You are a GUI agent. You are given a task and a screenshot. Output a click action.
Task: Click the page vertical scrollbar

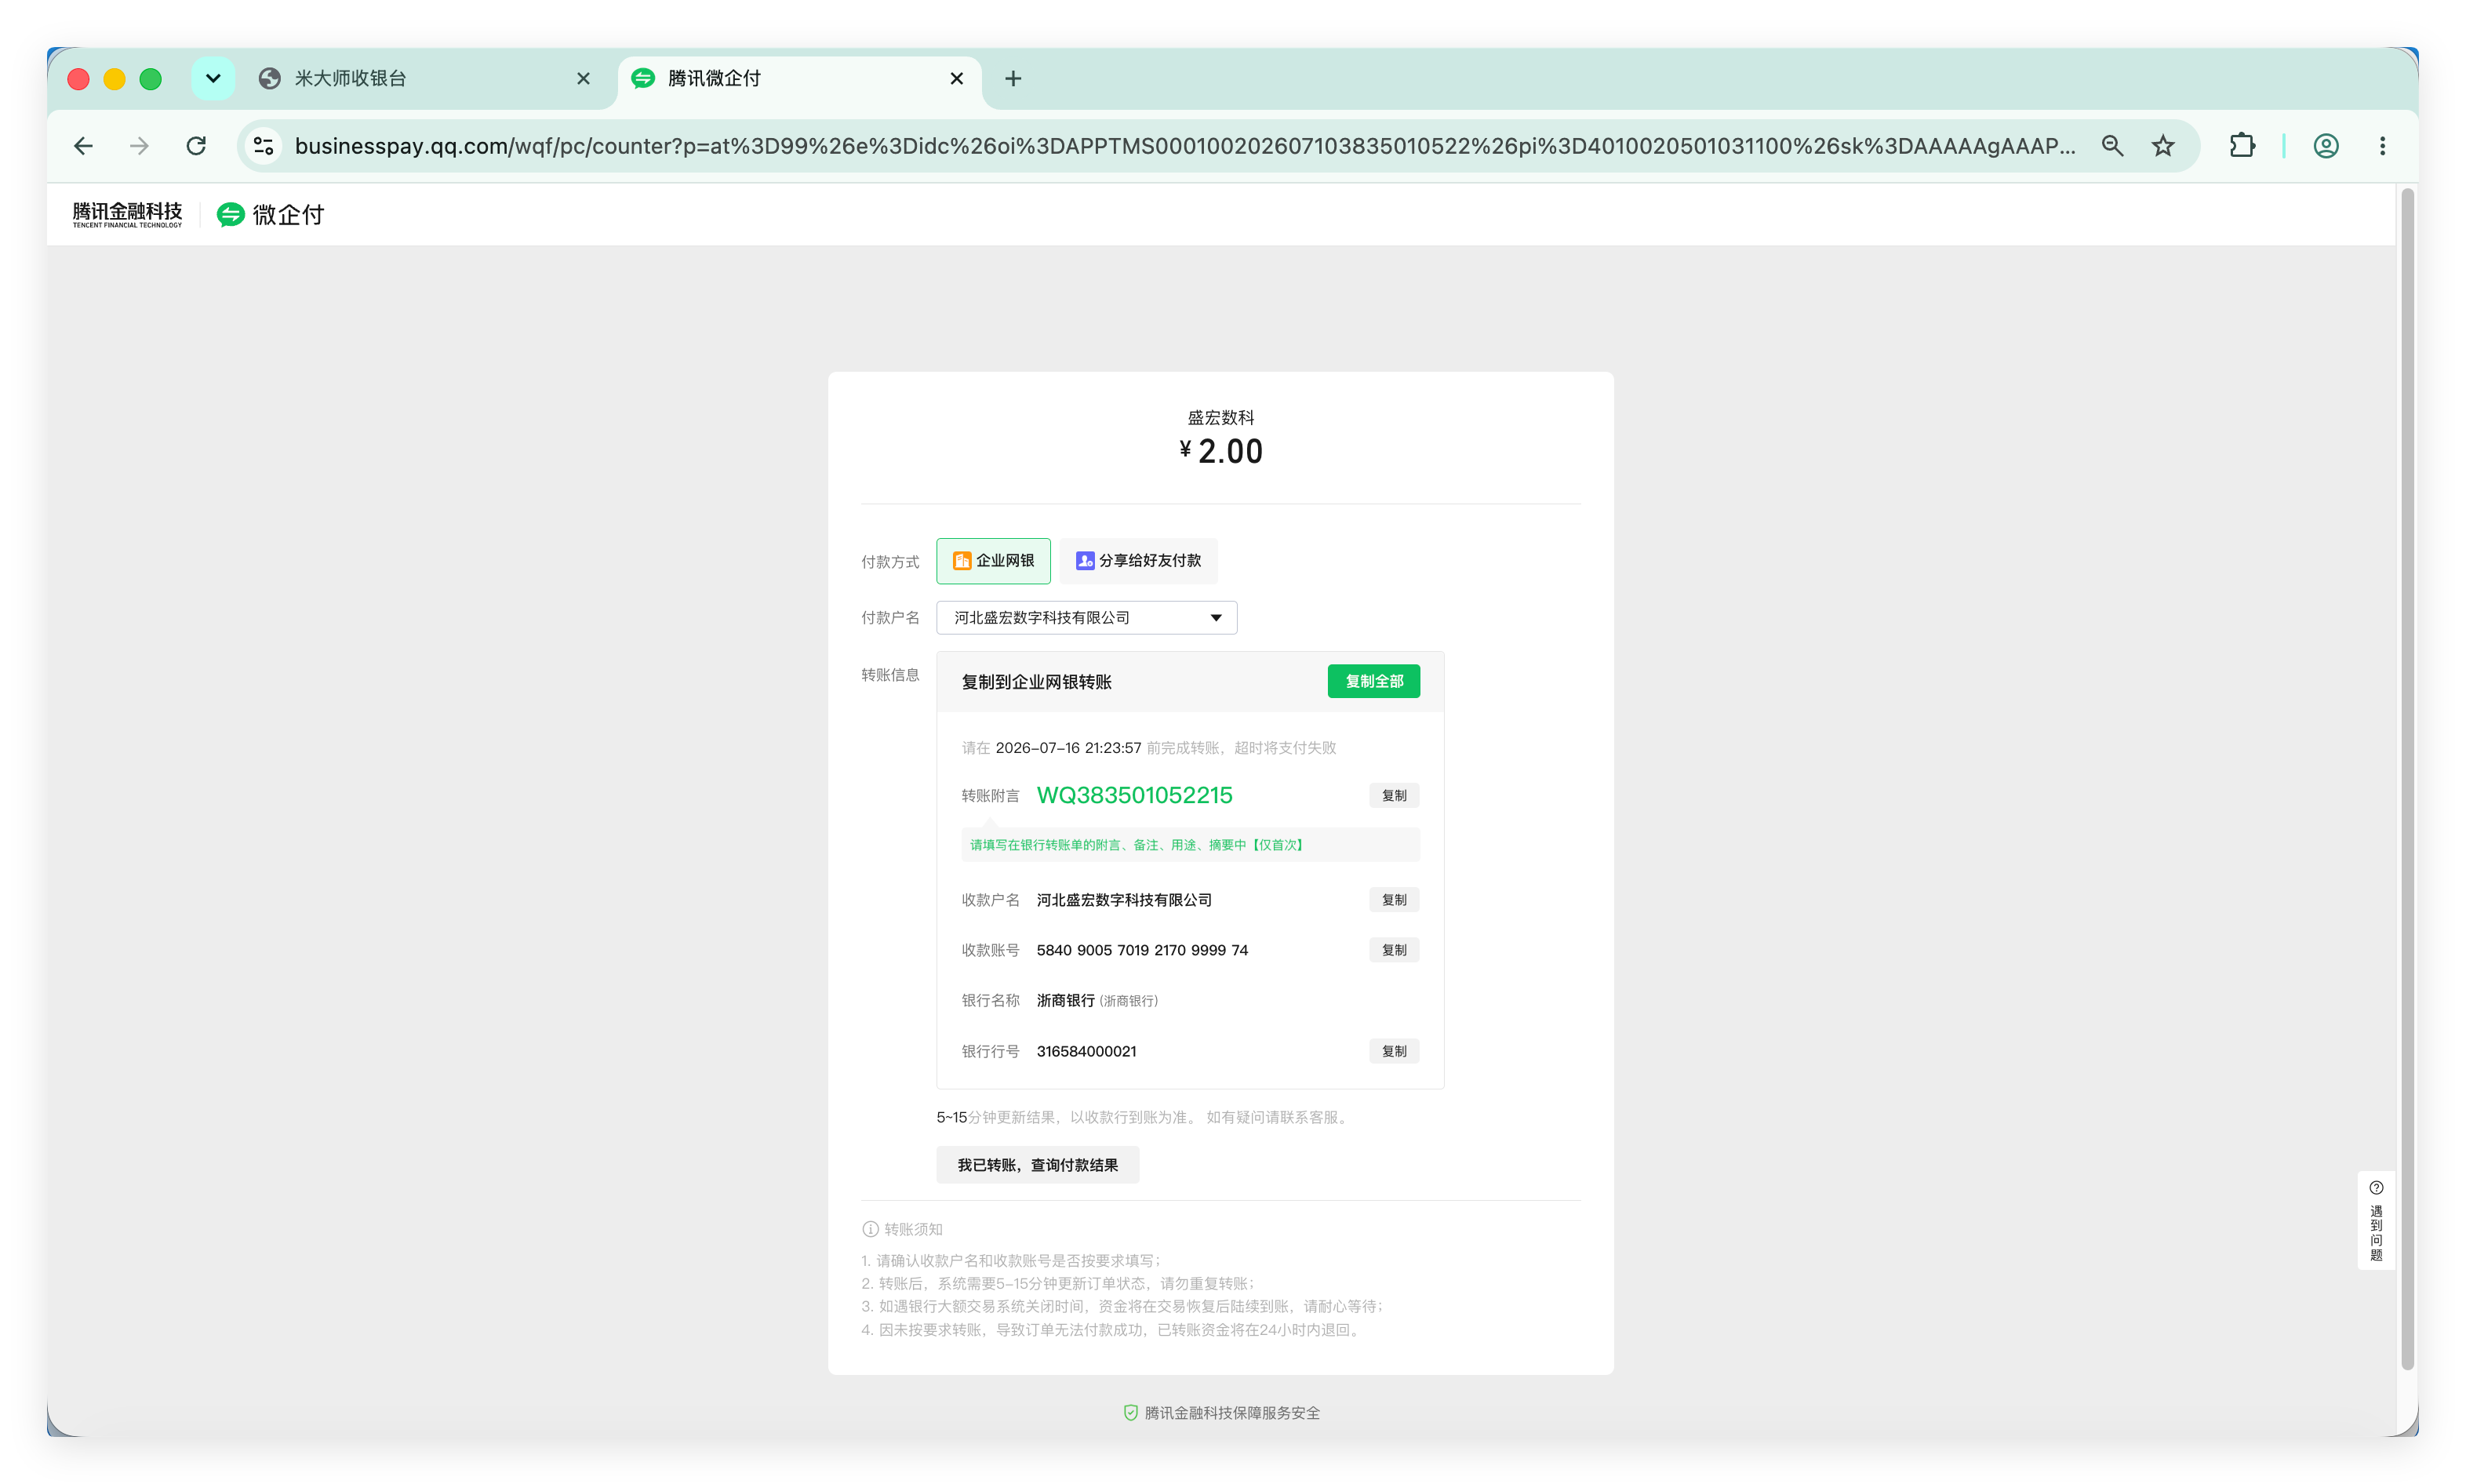2408,780
